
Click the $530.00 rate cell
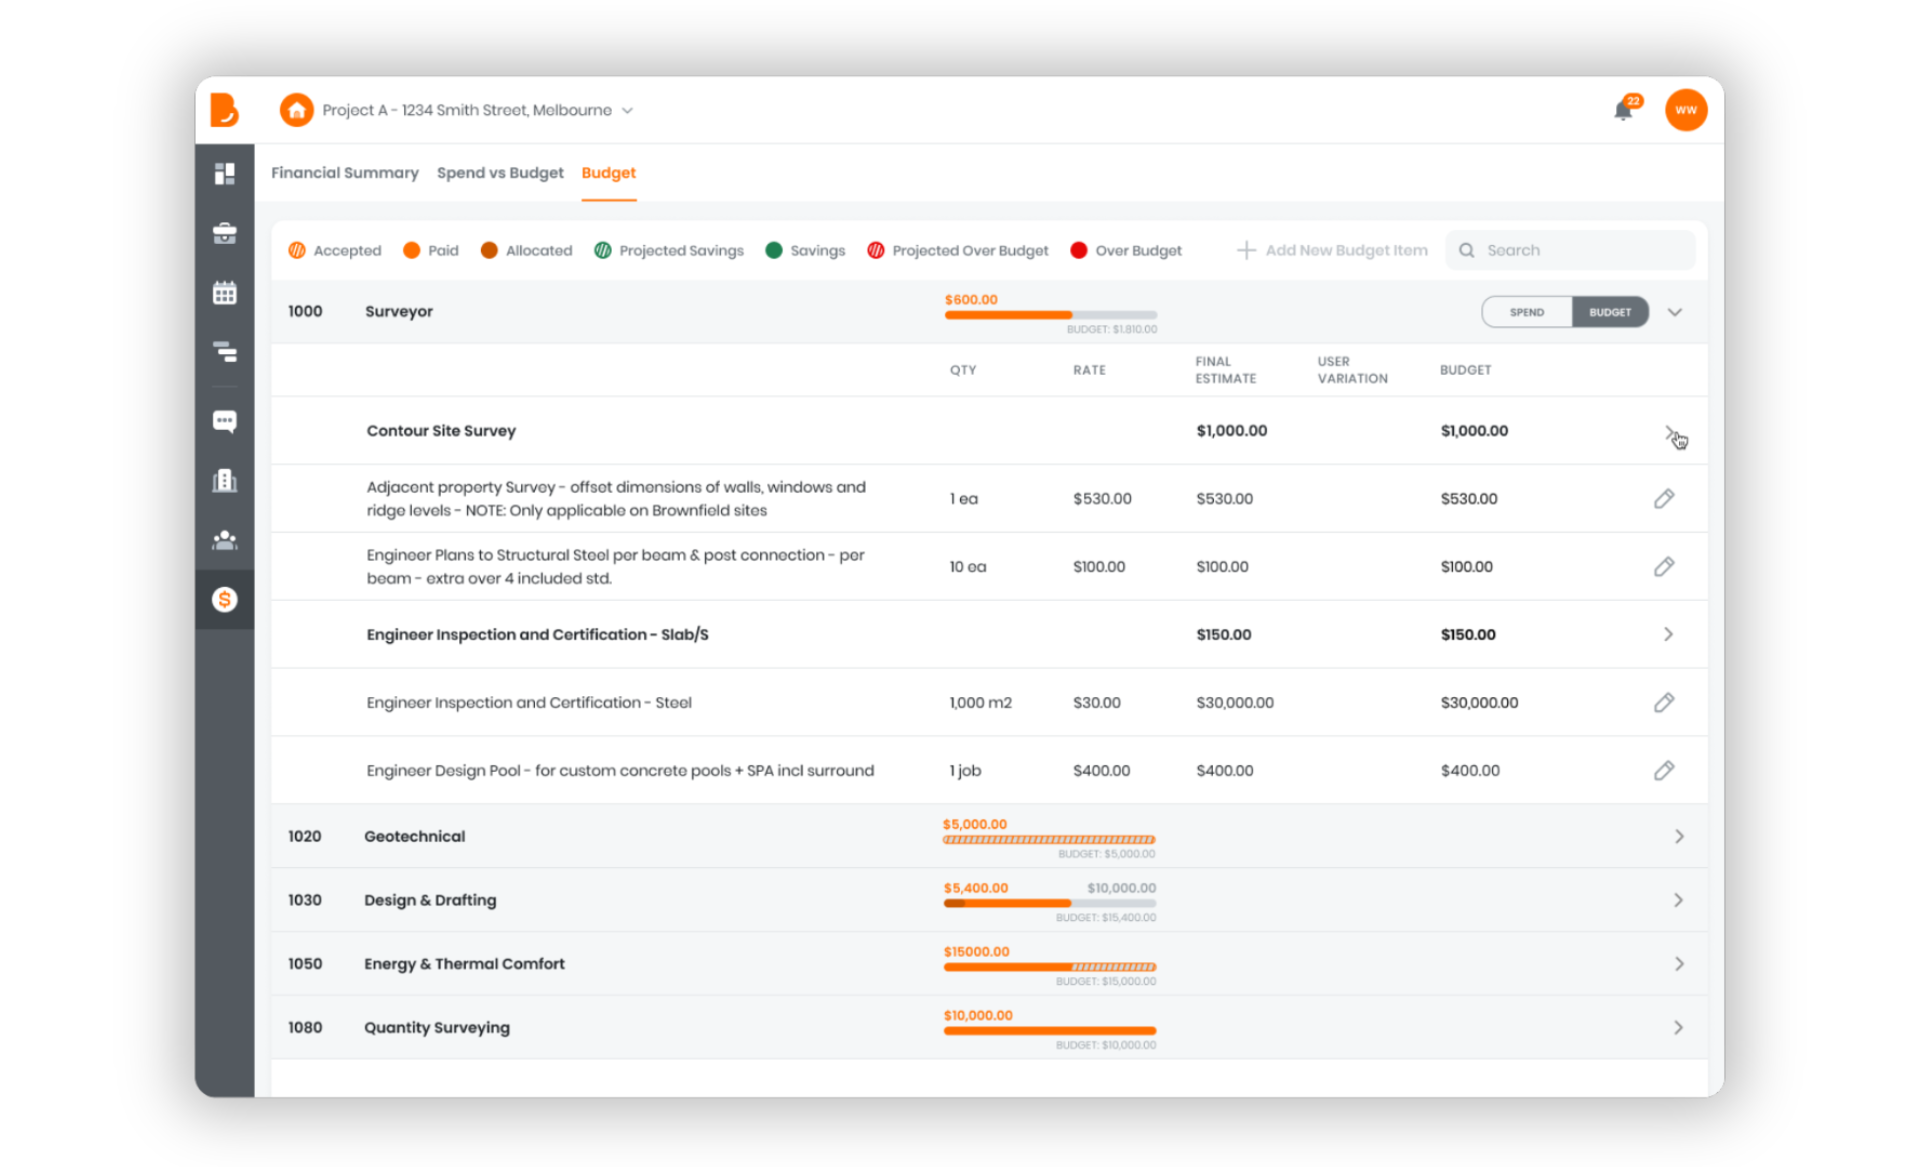pyautogui.click(x=1102, y=499)
